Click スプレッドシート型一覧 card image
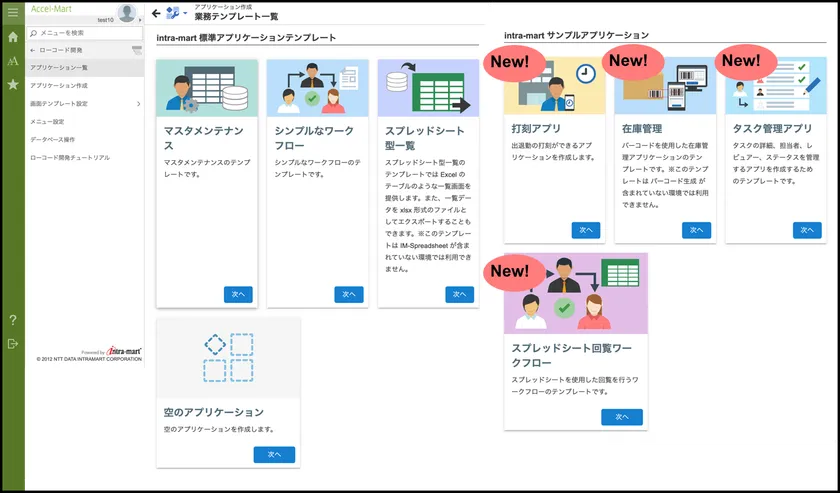This screenshot has height=493, width=840. coord(428,88)
